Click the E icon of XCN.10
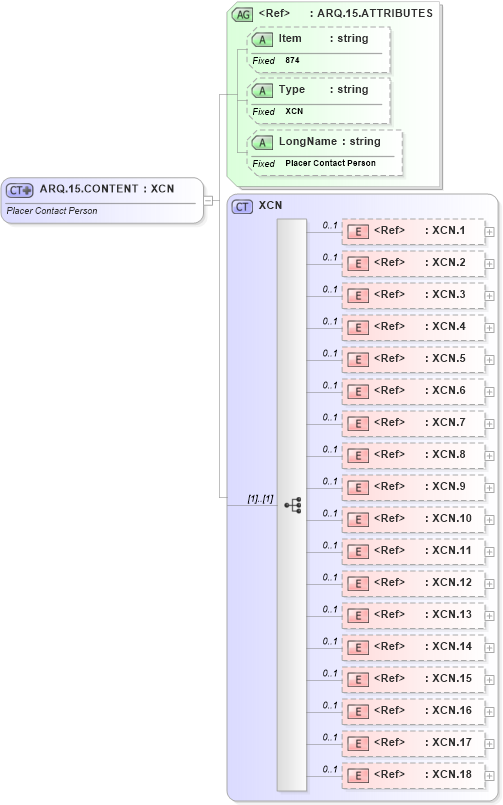This screenshot has width=503, height=805. tap(358, 520)
